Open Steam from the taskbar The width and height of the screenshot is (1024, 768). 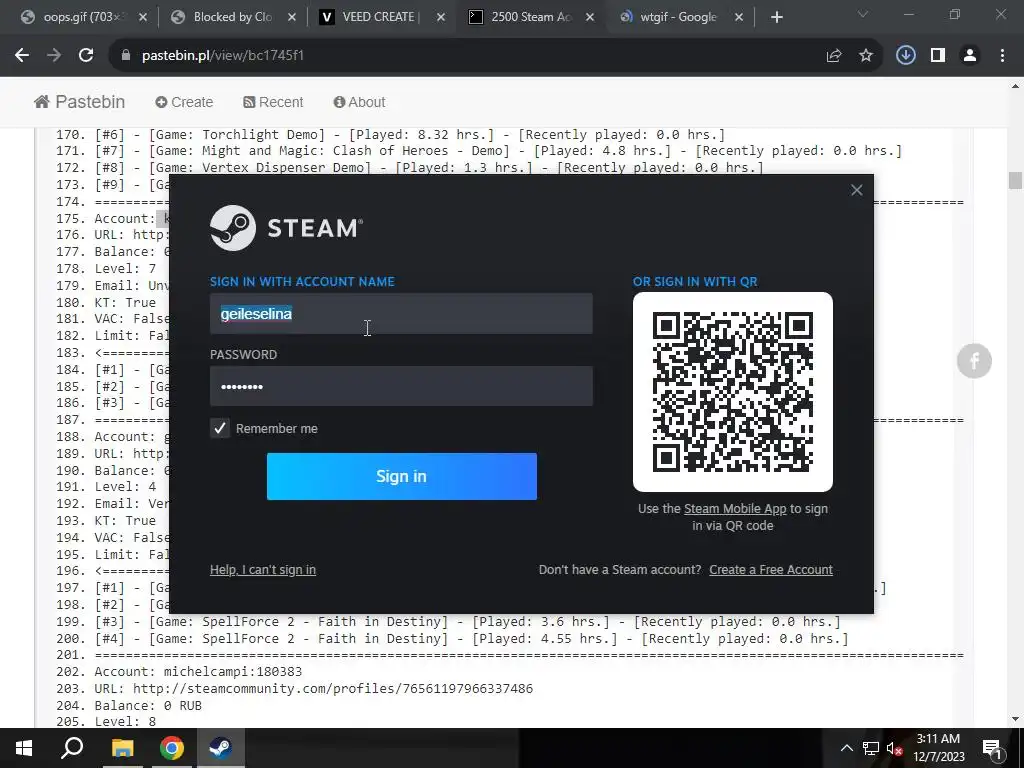pos(221,748)
